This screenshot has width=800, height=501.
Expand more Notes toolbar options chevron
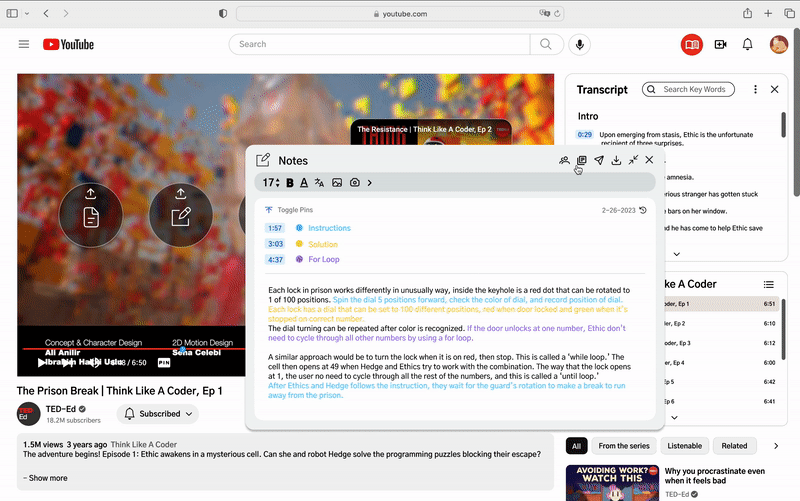(x=370, y=183)
